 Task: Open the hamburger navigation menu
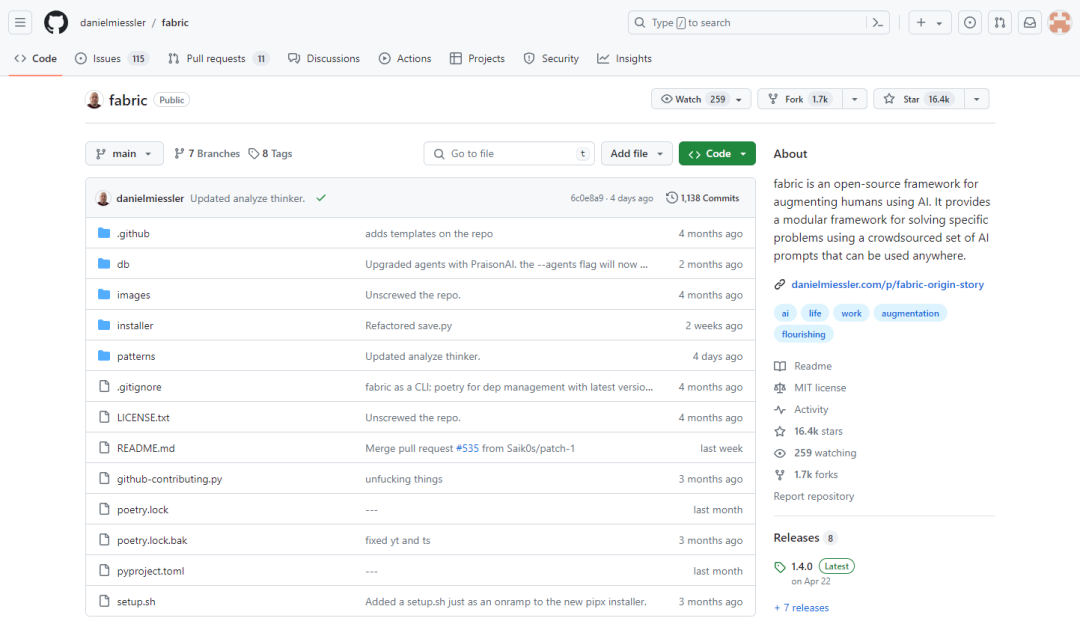tap(20, 23)
